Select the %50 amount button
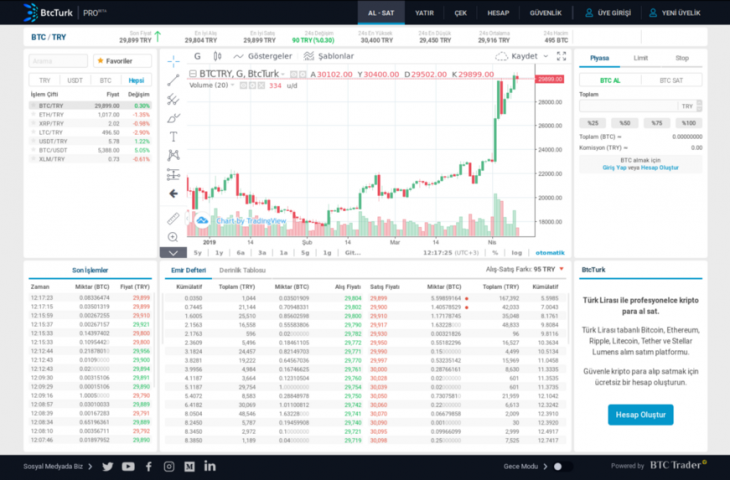This screenshot has height=480, width=730. pos(624,123)
